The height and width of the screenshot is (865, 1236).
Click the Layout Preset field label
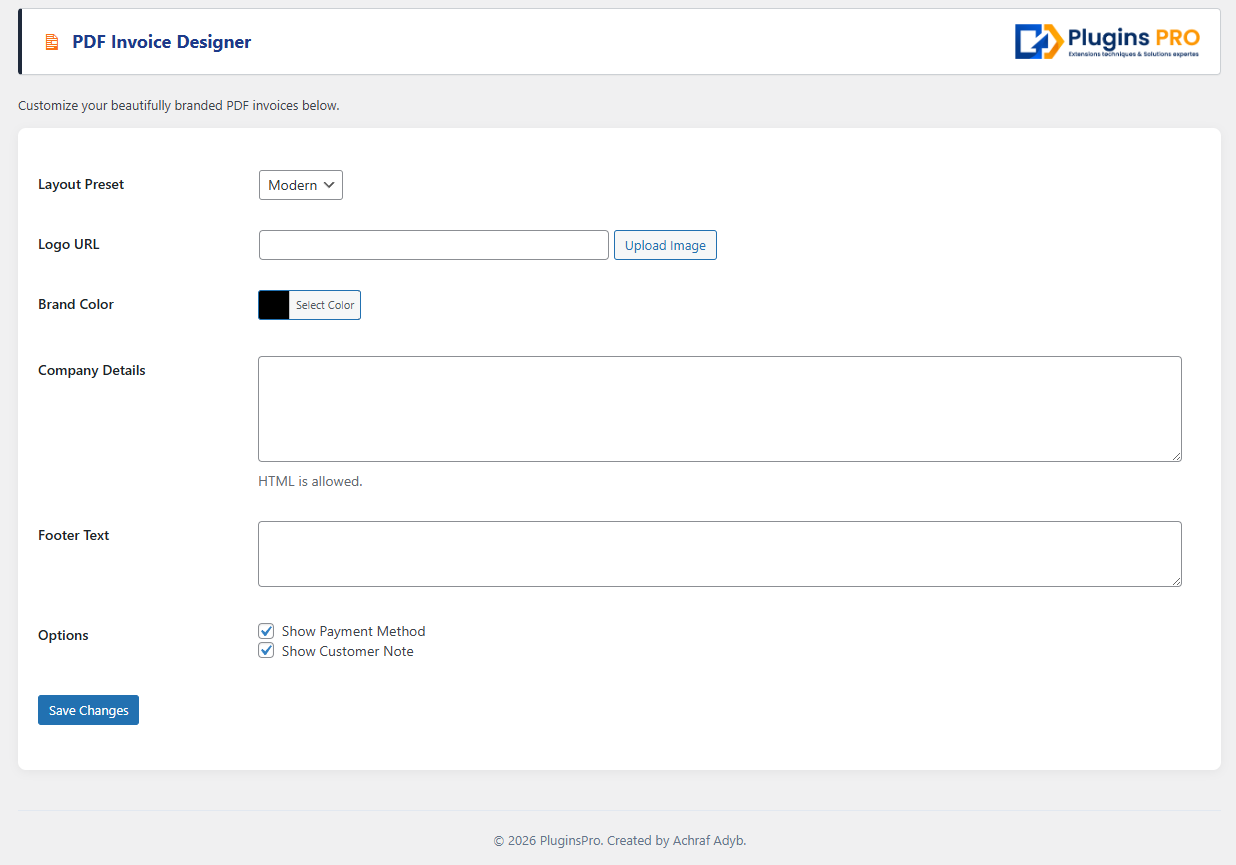pyautogui.click(x=81, y=184)
